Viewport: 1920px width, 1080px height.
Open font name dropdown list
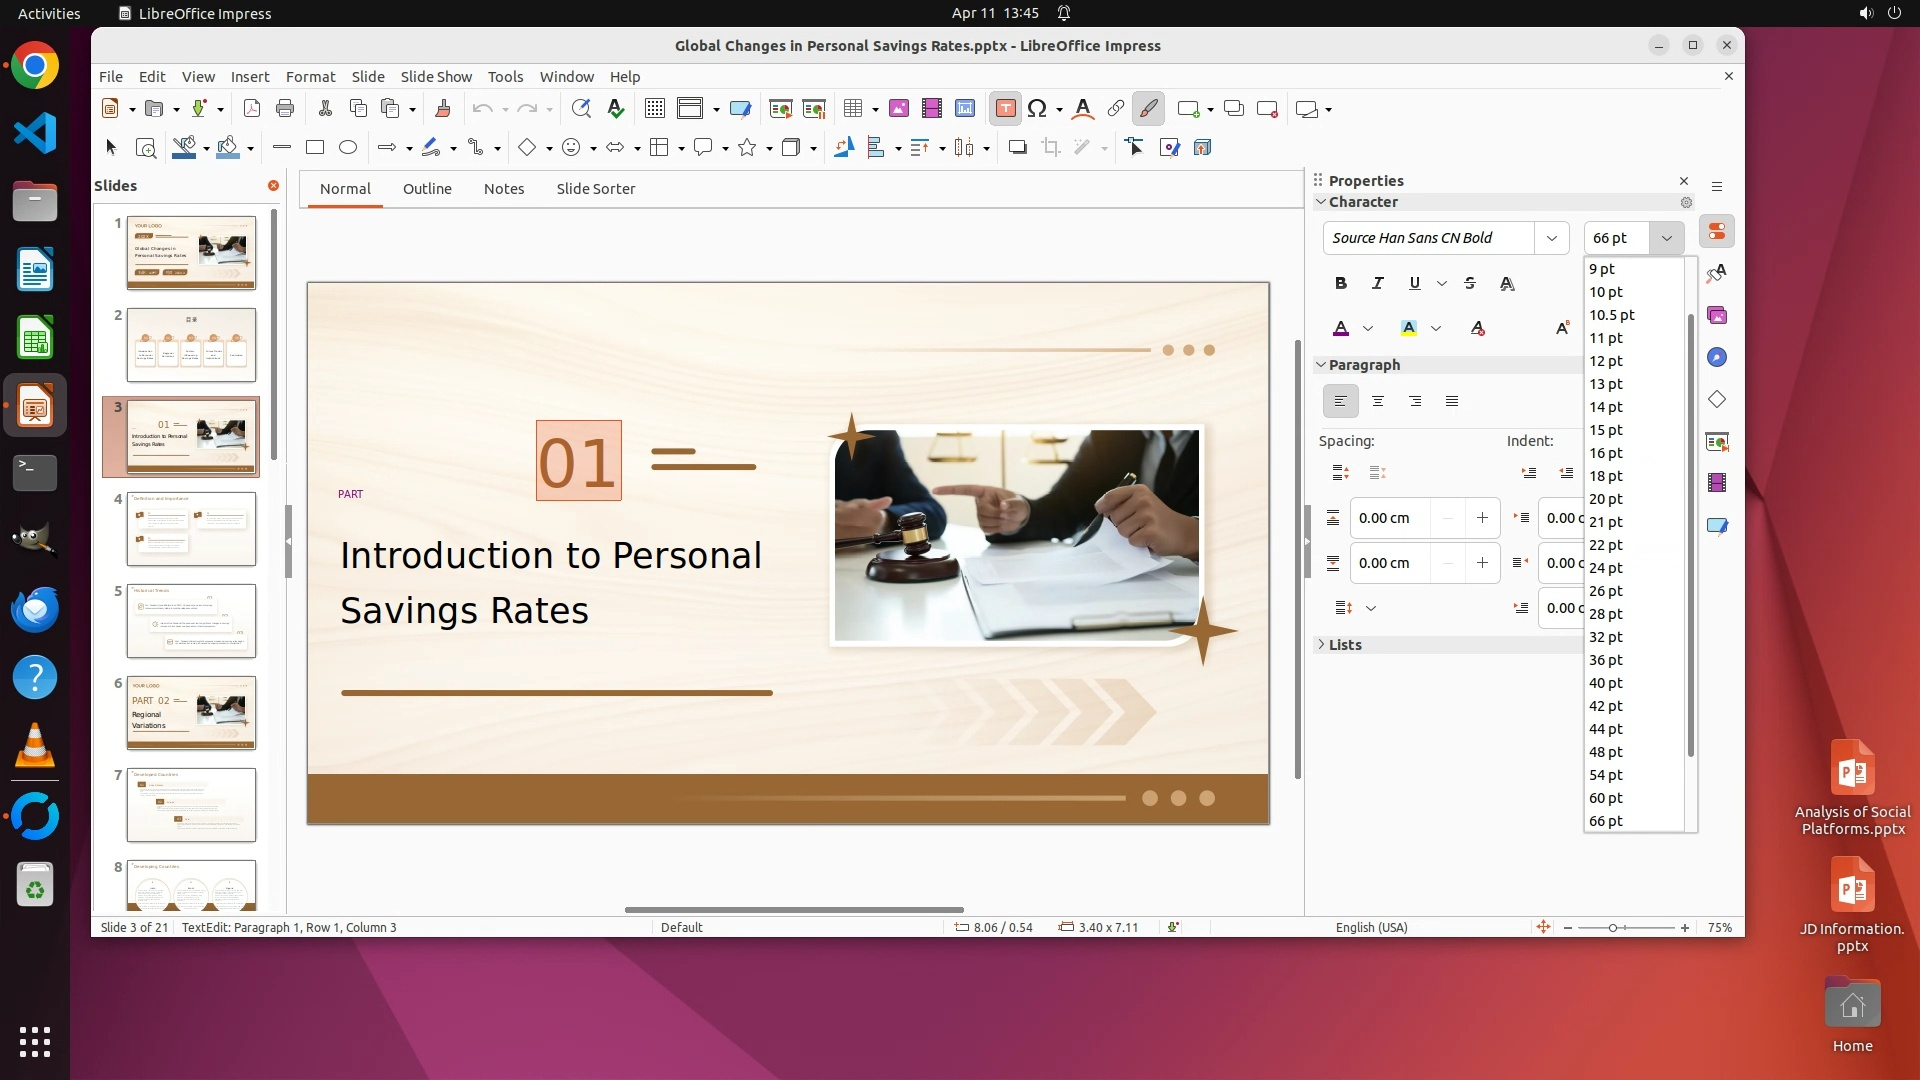click(x=1551, y=238)
